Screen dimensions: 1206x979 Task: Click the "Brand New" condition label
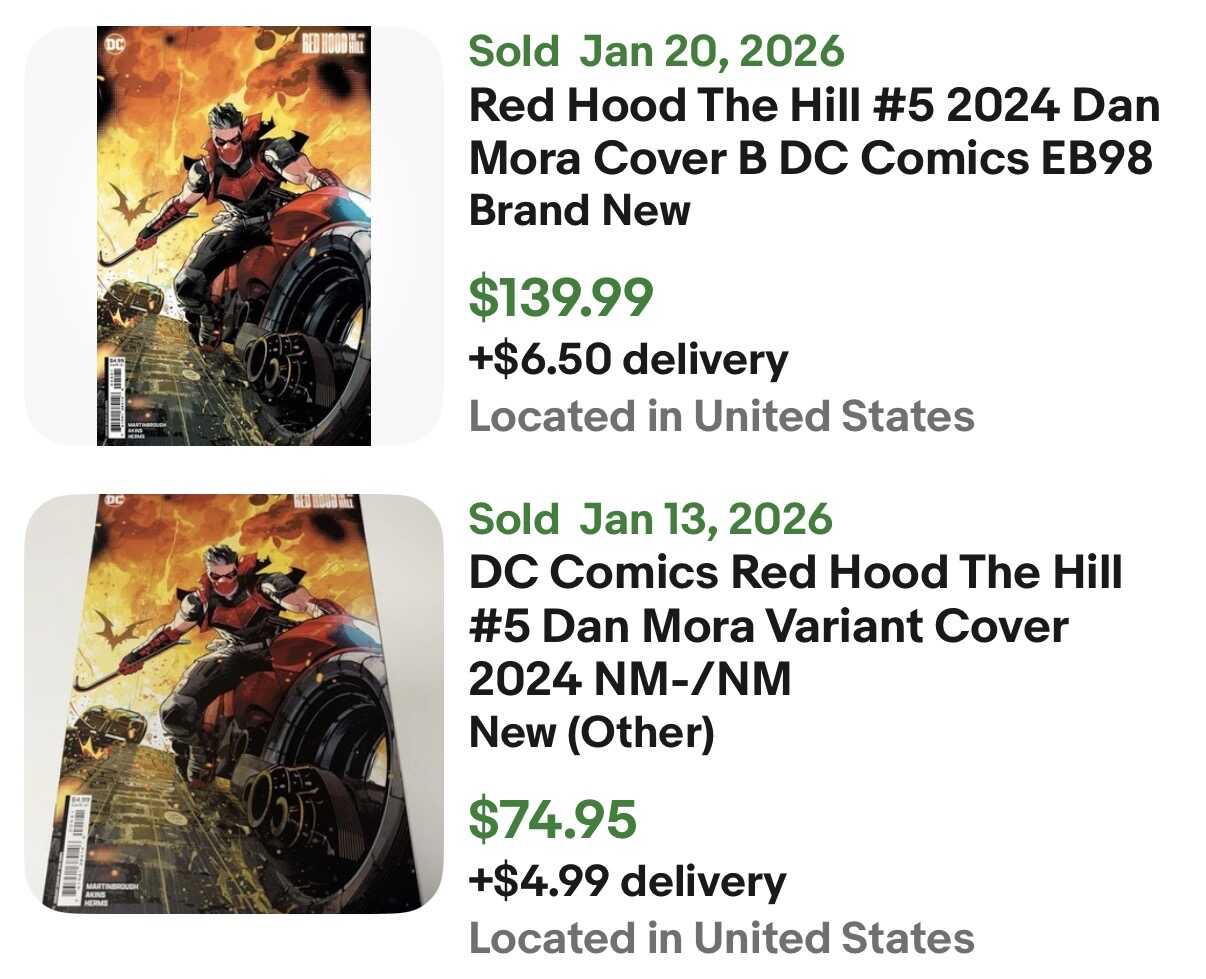[x=580, y=211]
